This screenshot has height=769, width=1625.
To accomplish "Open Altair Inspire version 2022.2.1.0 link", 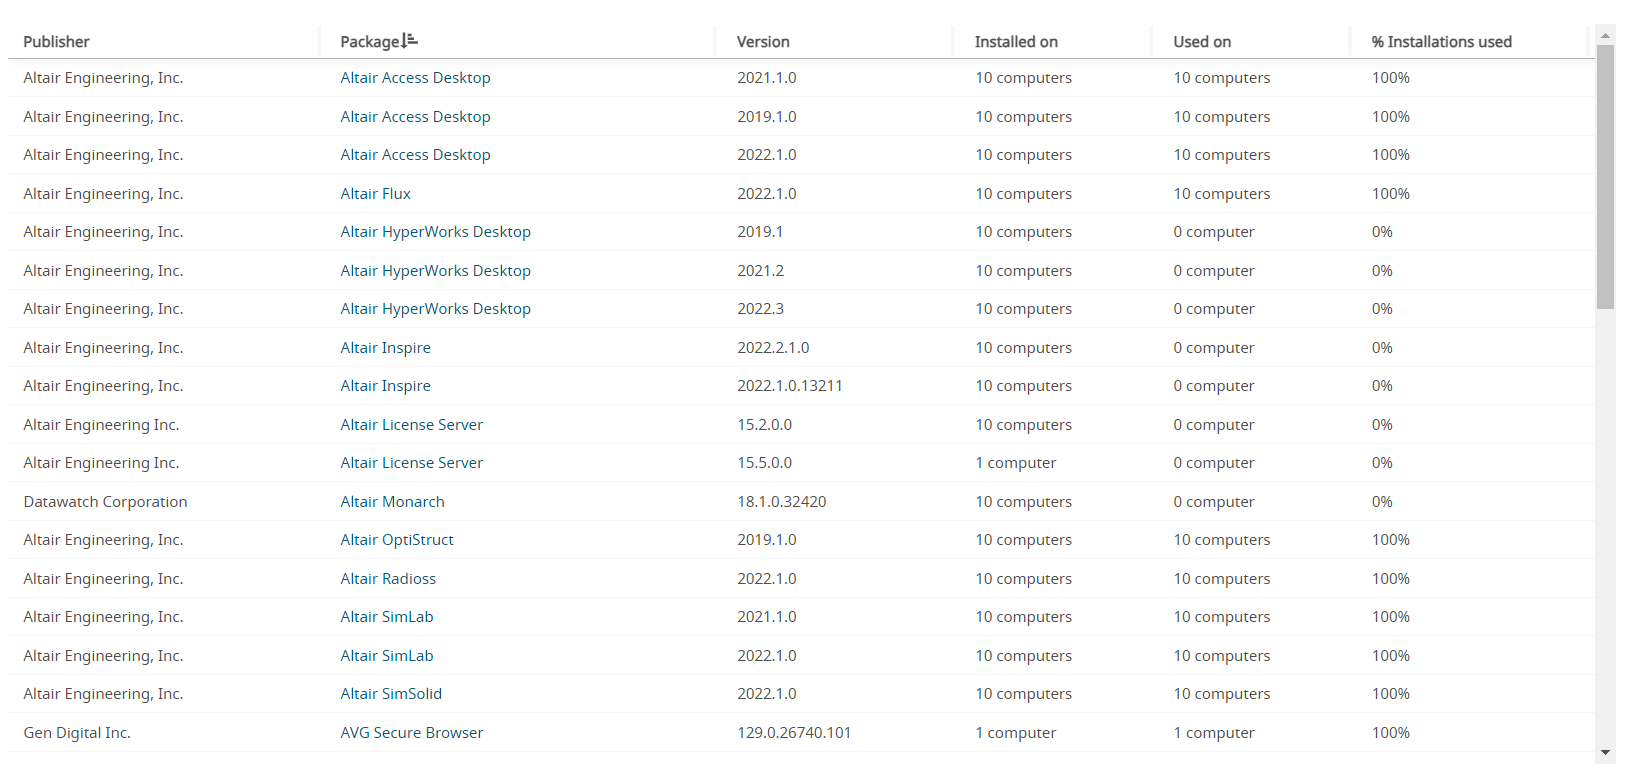I will click(x=385, y=348).
